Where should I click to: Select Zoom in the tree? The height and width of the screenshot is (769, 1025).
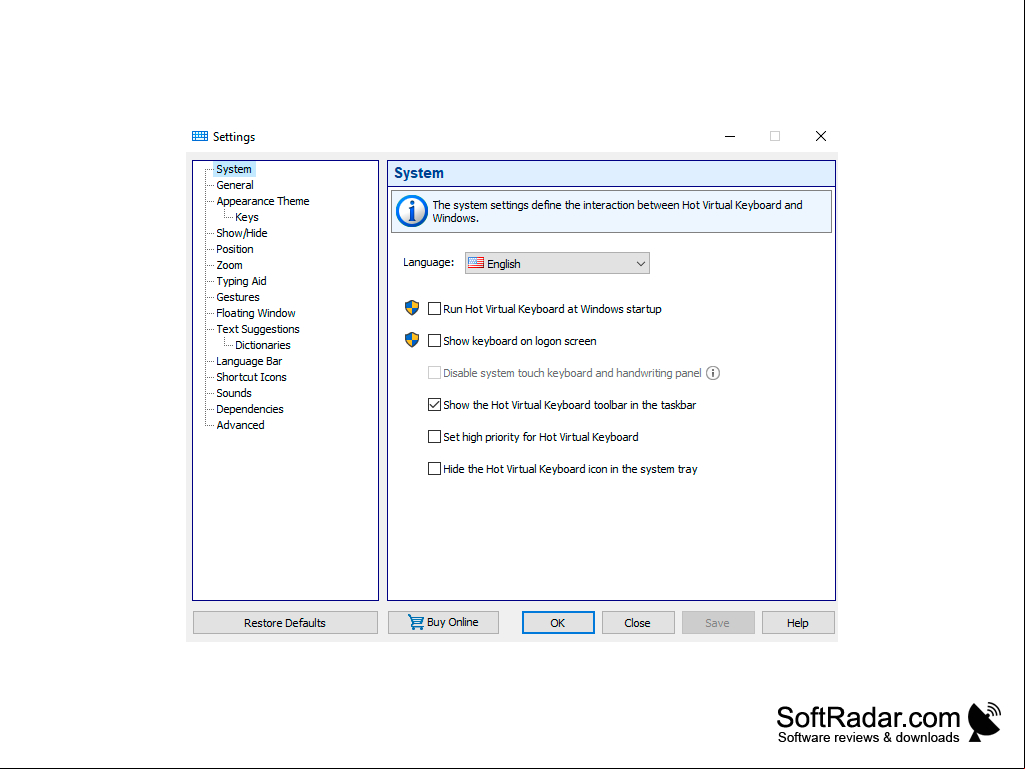tap(229, 265)
